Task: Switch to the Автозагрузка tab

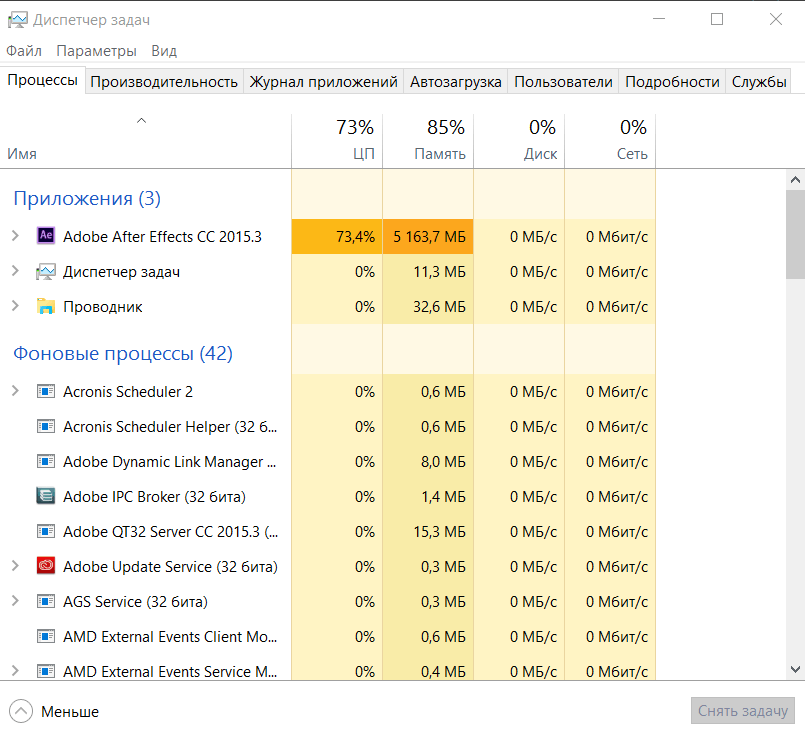Action: coord(455,82)
